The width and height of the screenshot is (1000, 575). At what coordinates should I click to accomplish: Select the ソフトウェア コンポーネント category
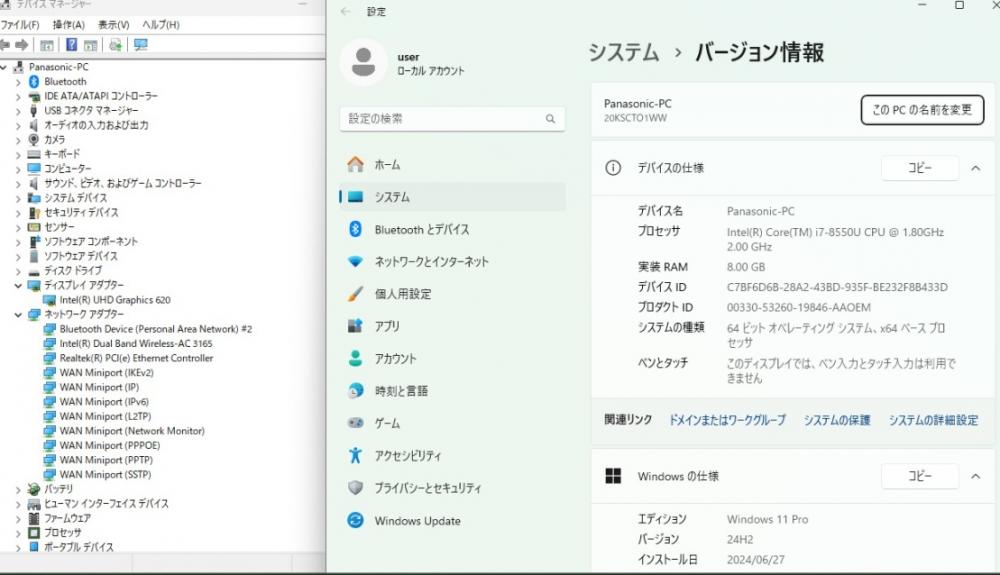pos(91,242)
